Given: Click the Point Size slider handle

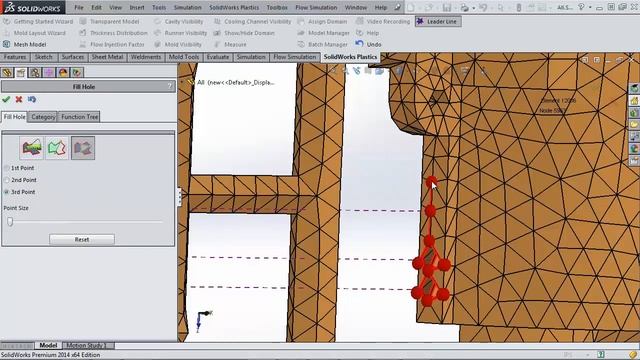Looking at the screenshot, I should [x=10, y=221].
